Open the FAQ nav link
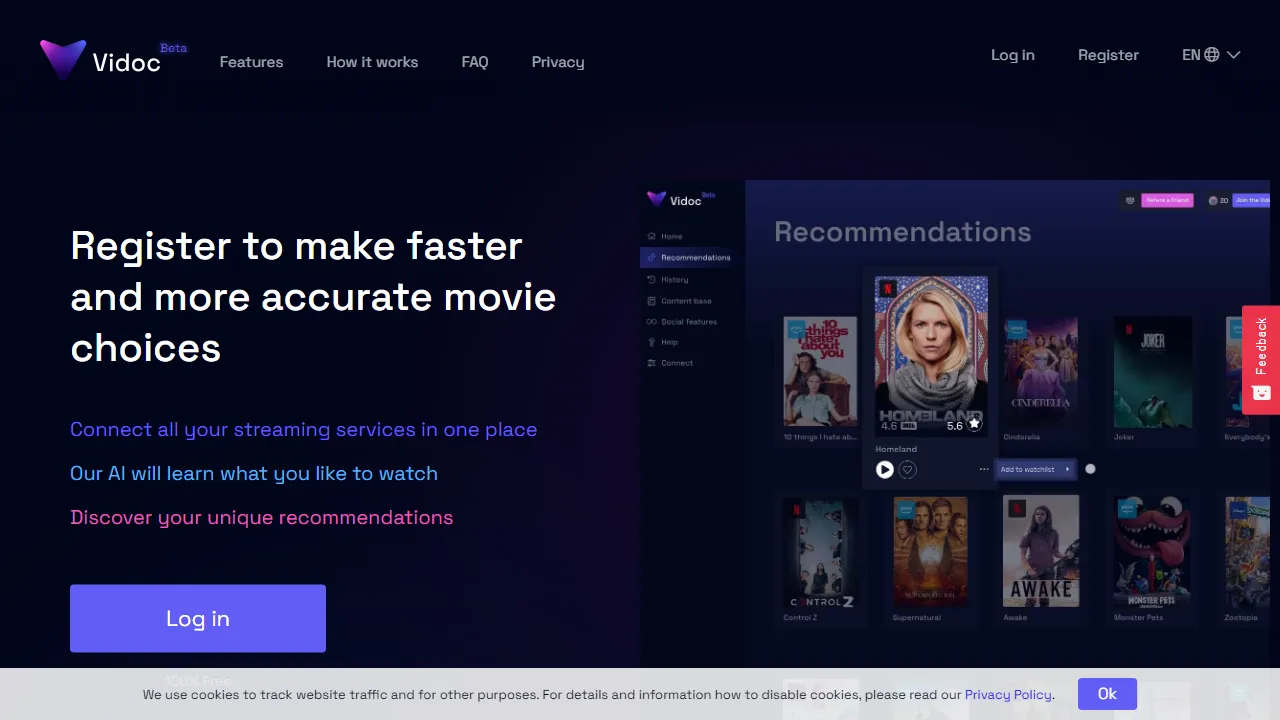The image size is (1280, 720). 475,62
